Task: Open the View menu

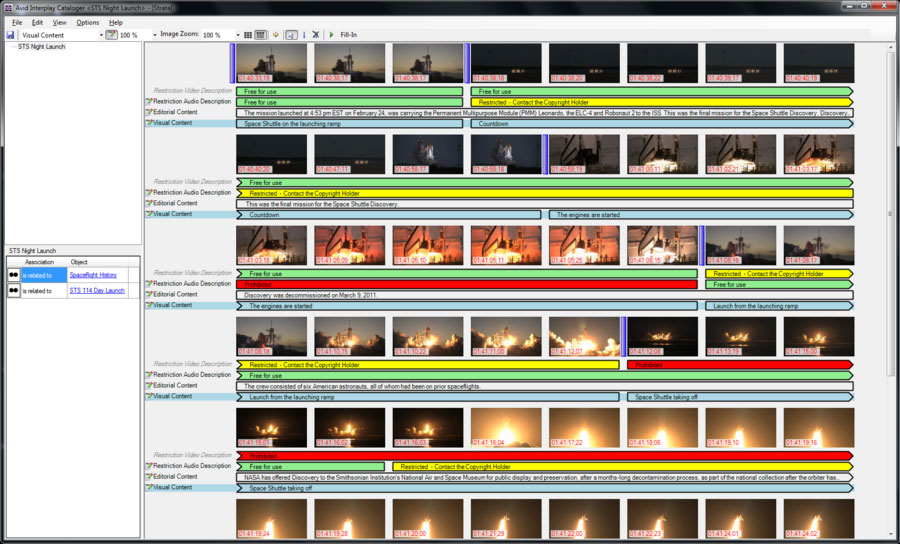Action: pyautogui.click(x=60, y=22)
